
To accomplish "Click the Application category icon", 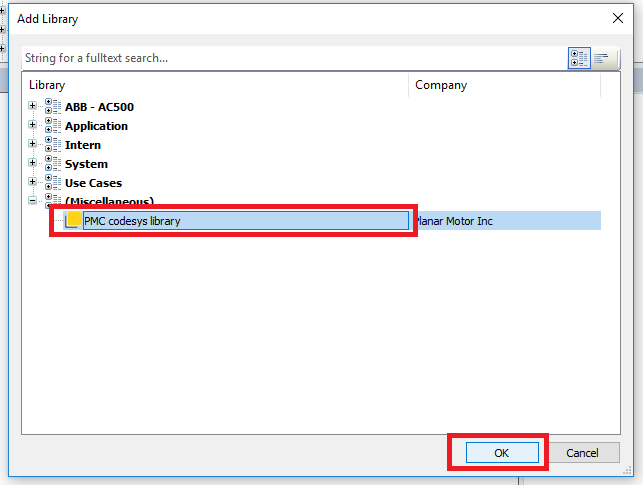I will (x=53, y=126).
